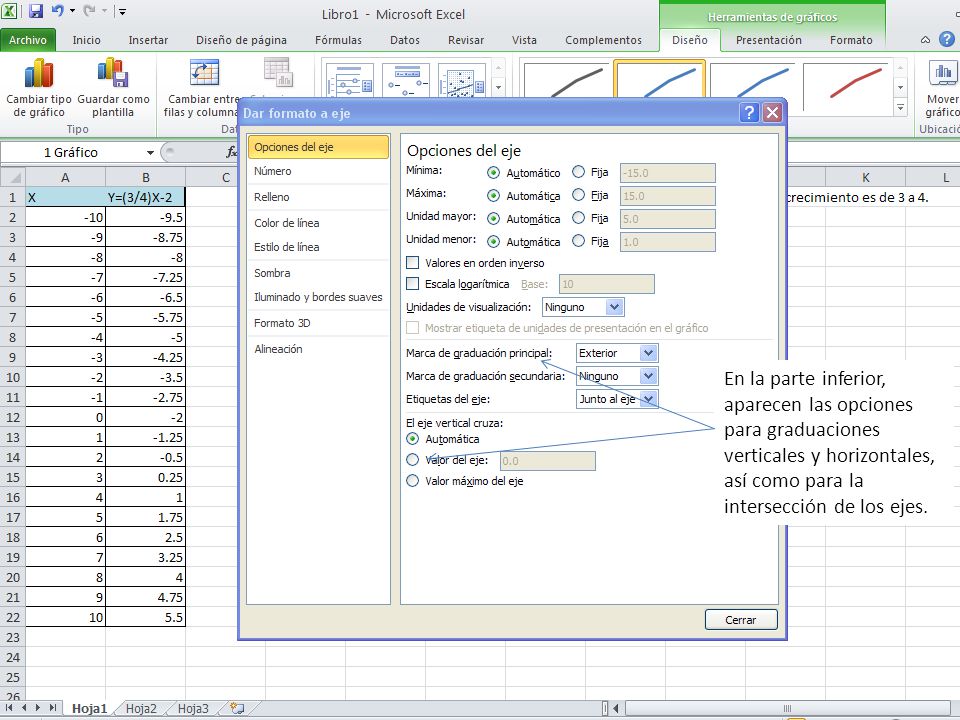Screen dimensions: 960x720
Task: Switch to the Fórmulas ribbon tab
Action: 338,40
